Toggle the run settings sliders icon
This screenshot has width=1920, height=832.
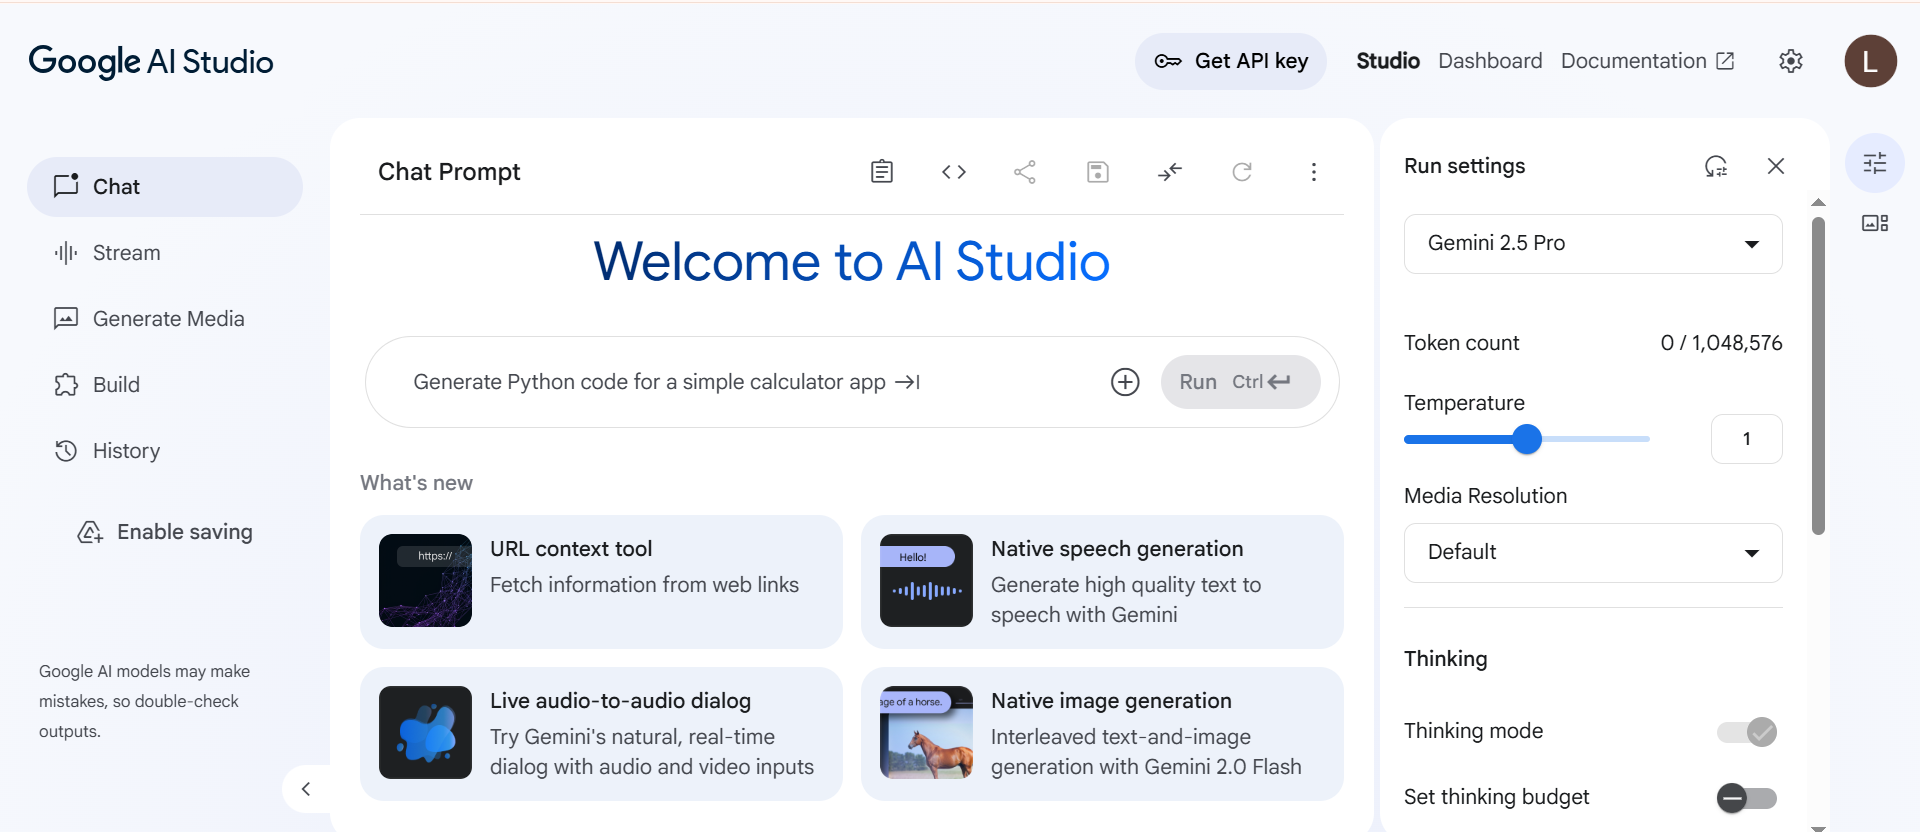tap(1875, 163)
